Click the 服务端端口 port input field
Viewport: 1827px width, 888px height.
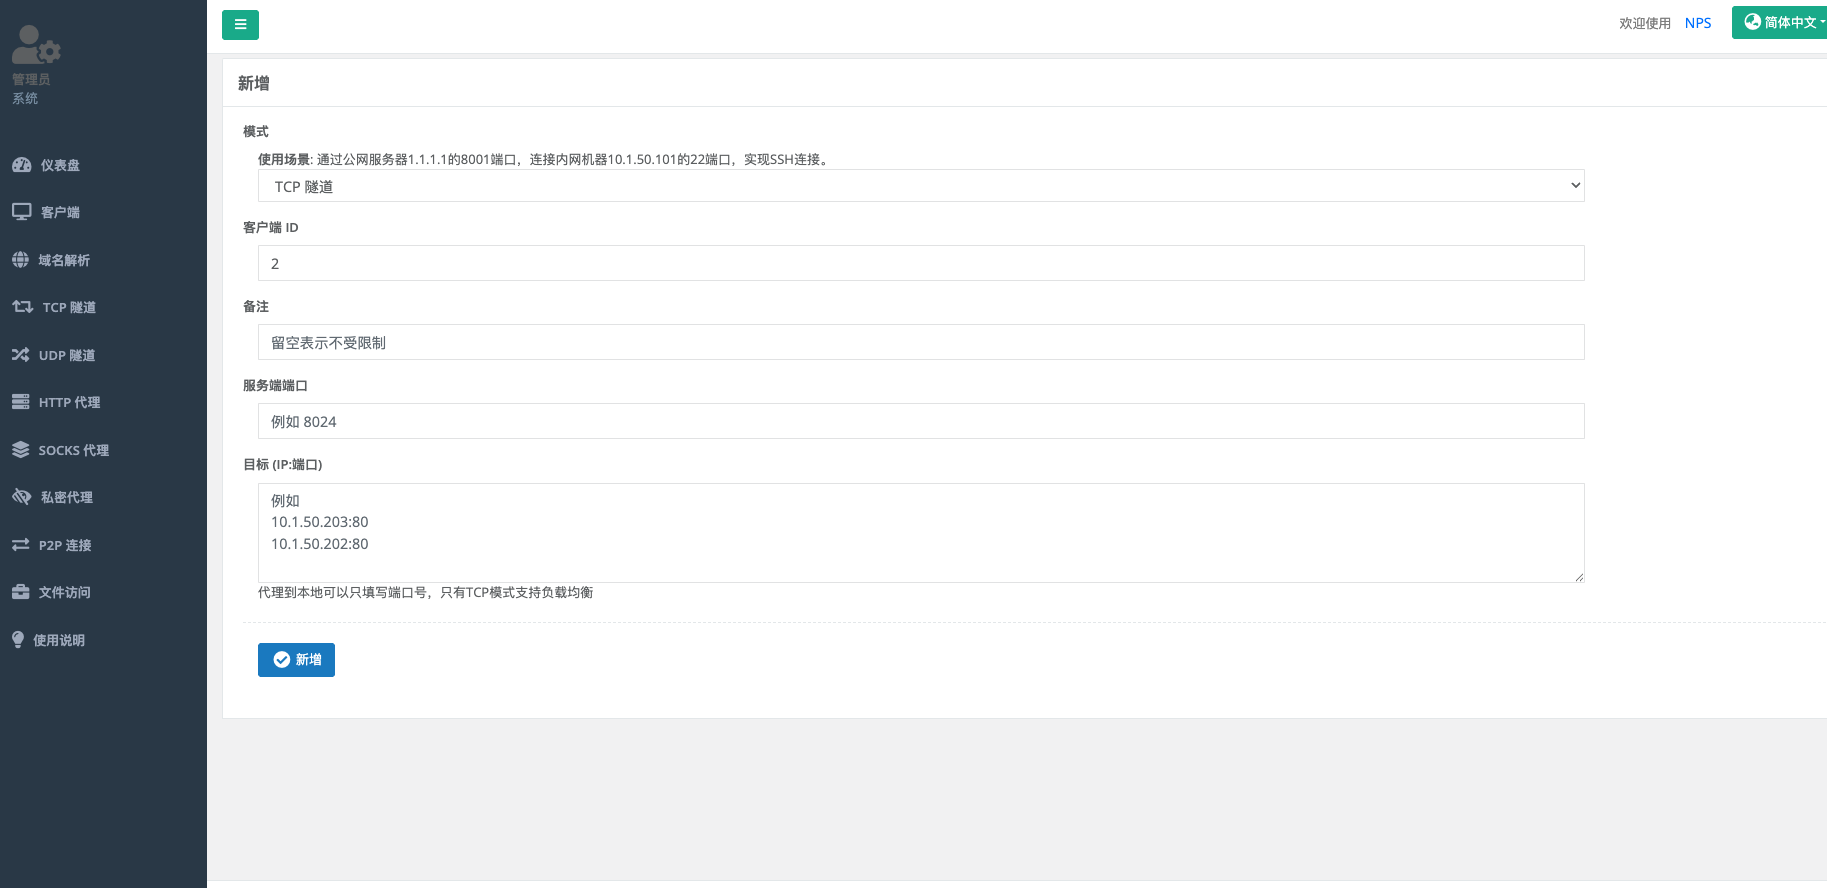pos(920,421)
